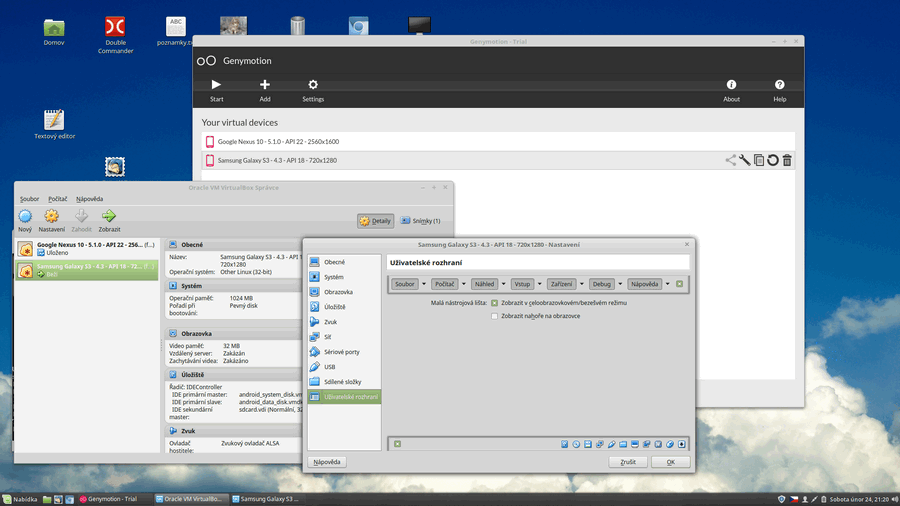Confirm settings with OK button
Image resolution: width=900 pixels, height=506 pixels.
coord(670,462)
